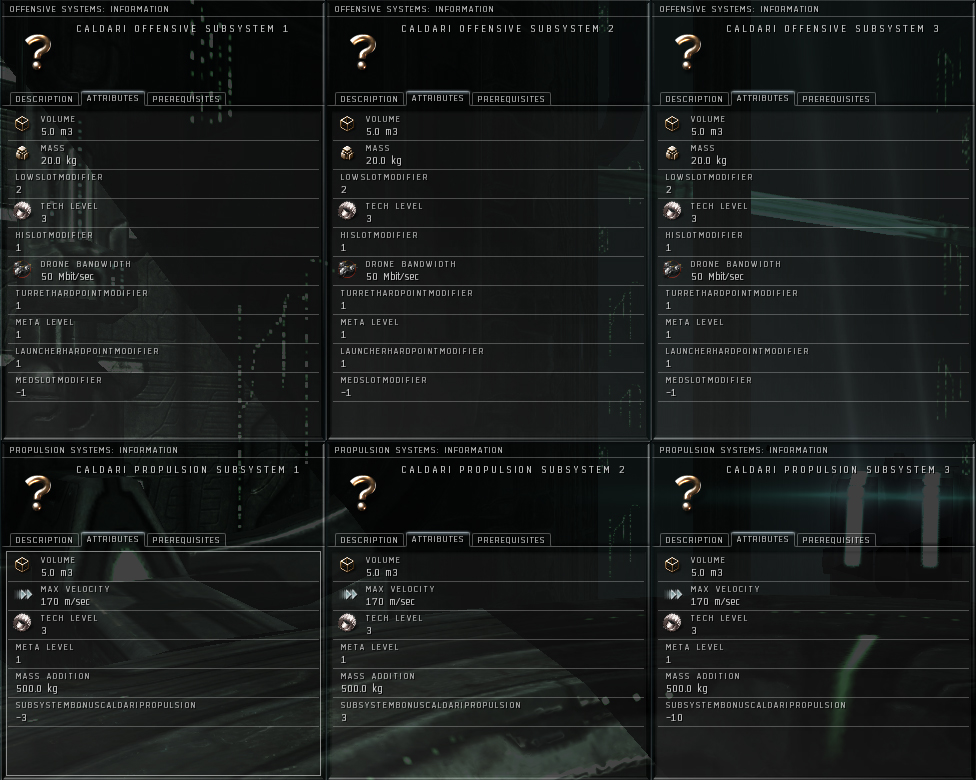
Task: Click Max Velocity arrows icon in Propulsion Subsystem 1
Action: pyautogui.click(x=24, y=594)
